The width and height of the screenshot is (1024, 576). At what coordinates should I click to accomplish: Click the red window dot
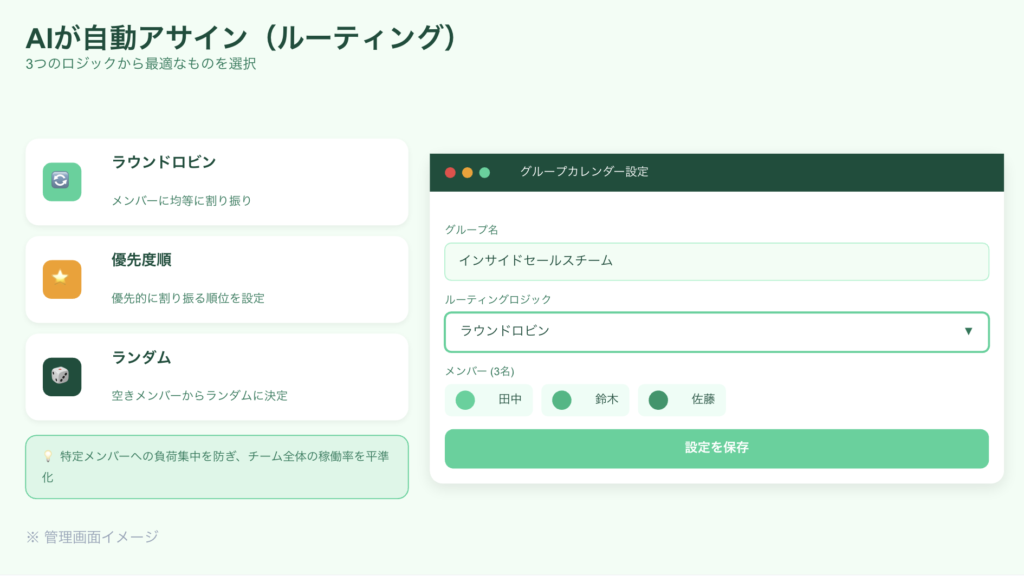click(450, 171)
